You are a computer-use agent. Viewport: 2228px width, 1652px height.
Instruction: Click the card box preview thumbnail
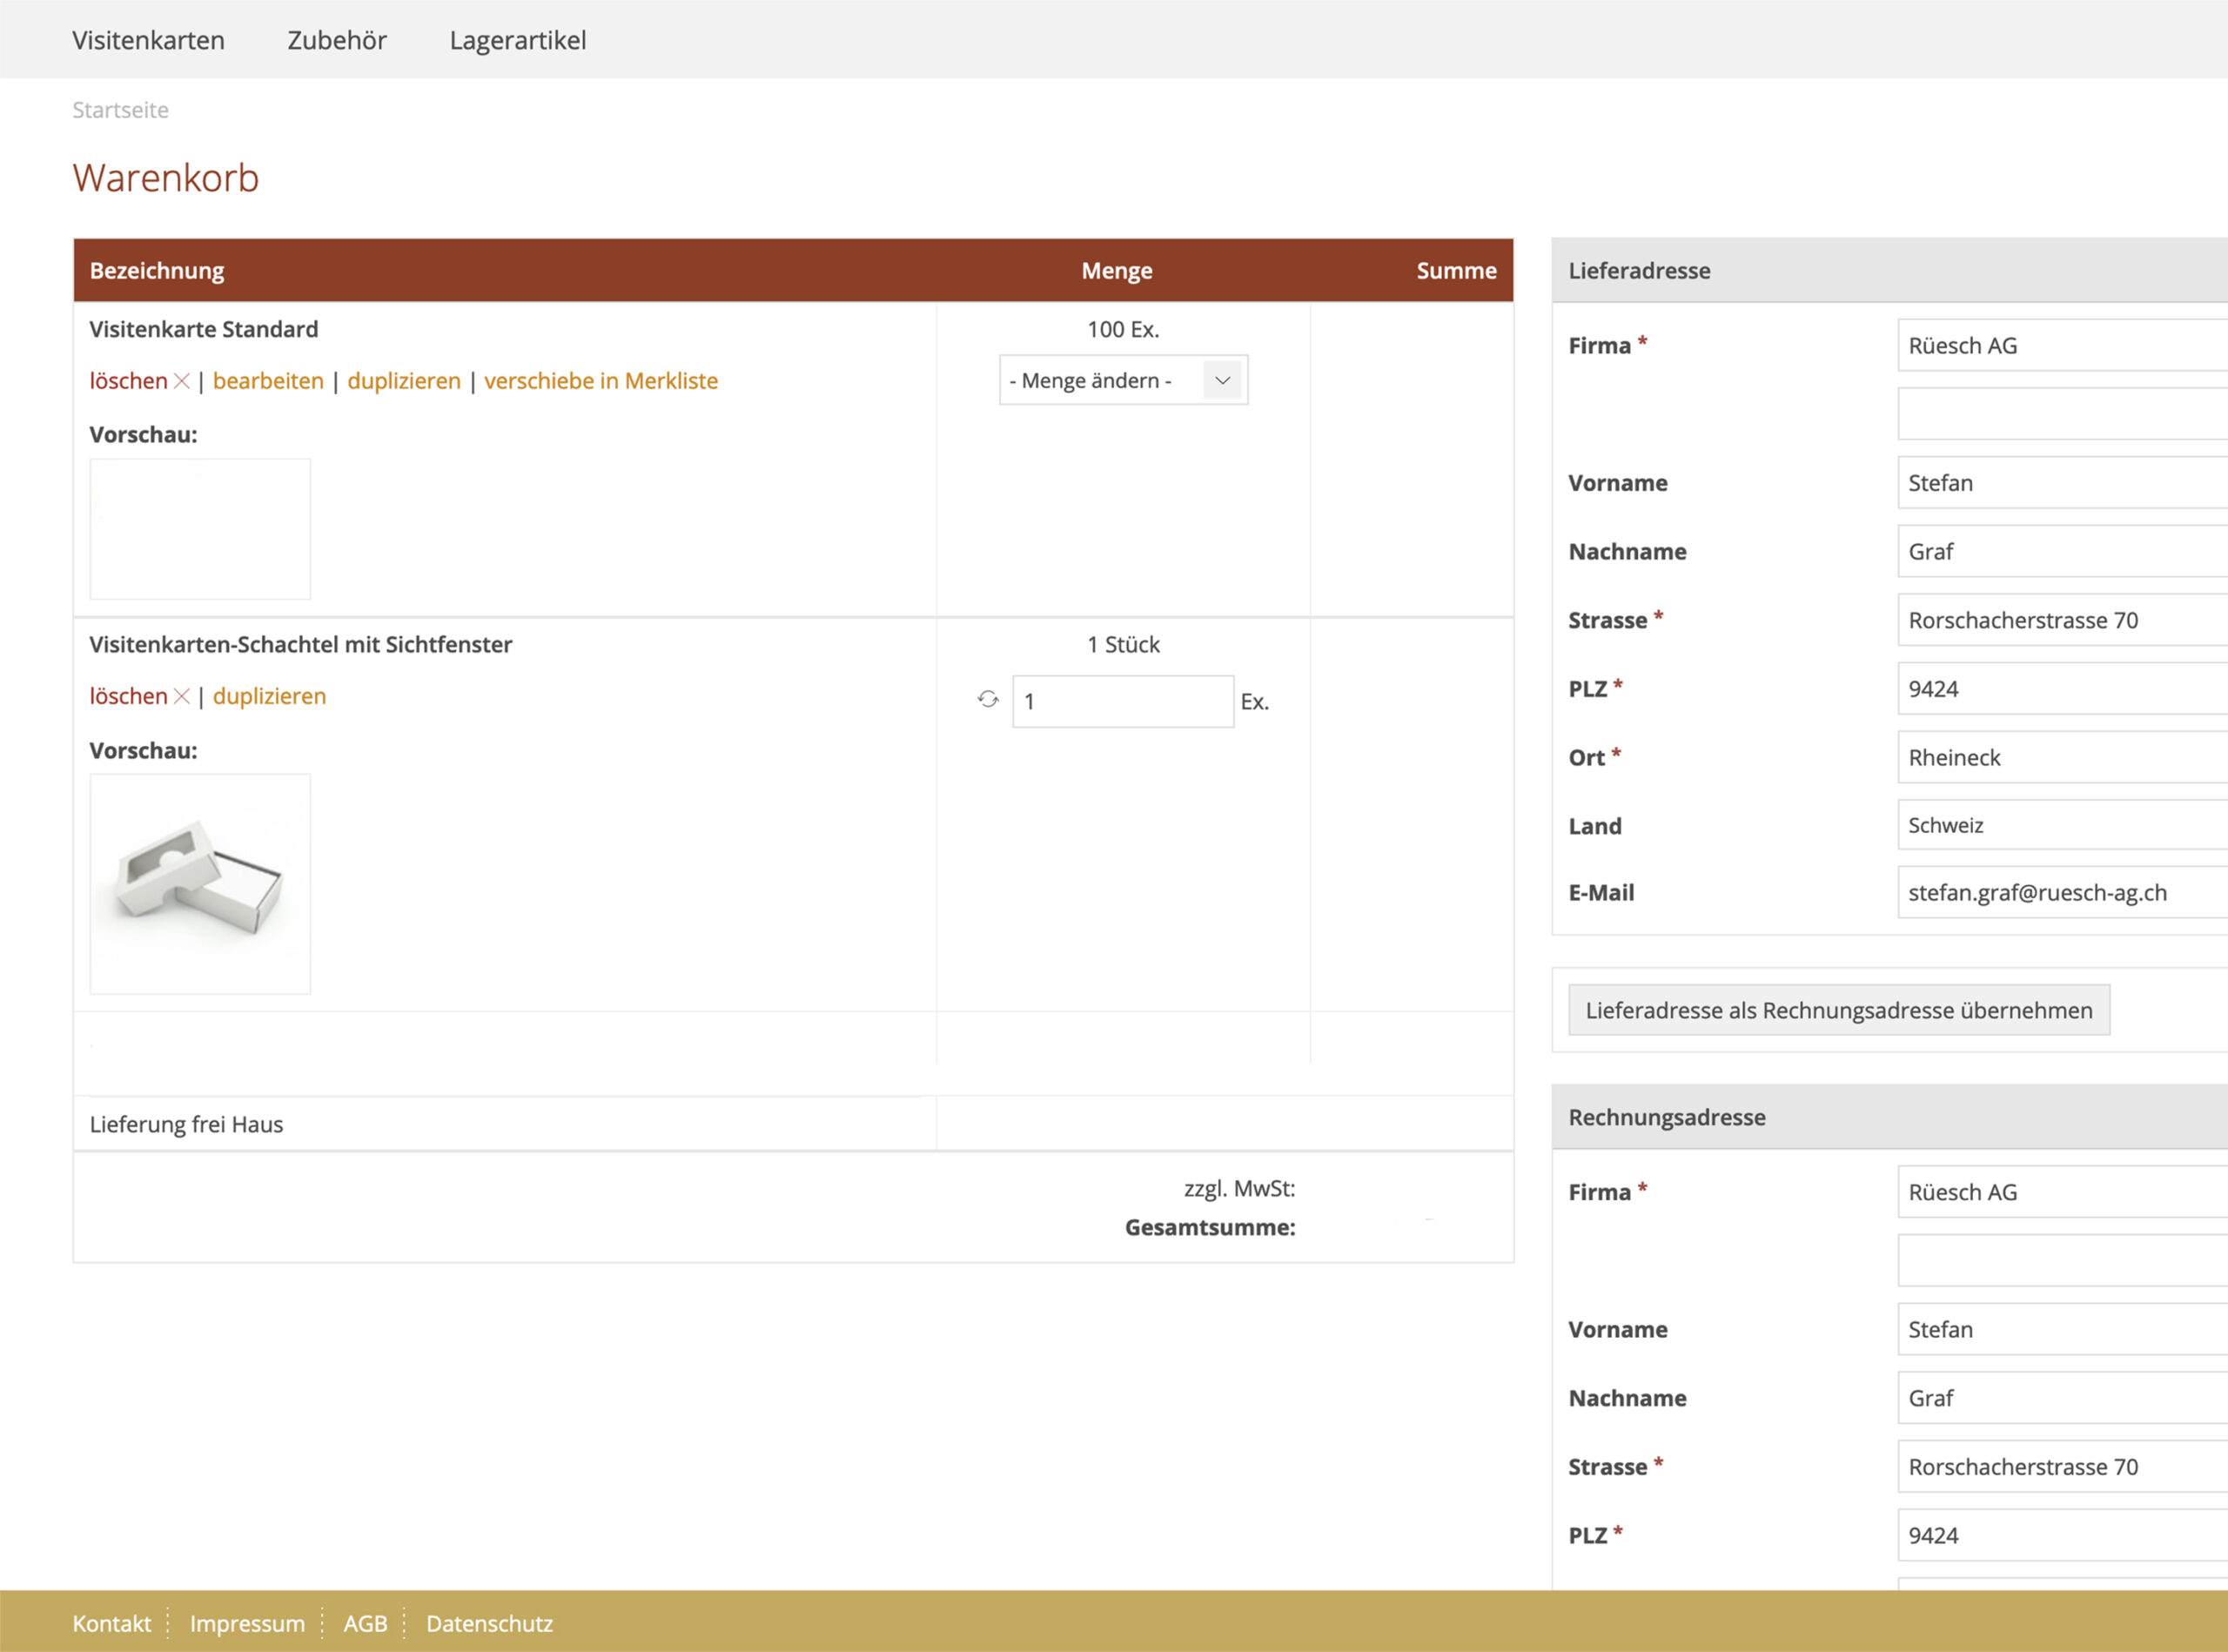tap(200, 884)
